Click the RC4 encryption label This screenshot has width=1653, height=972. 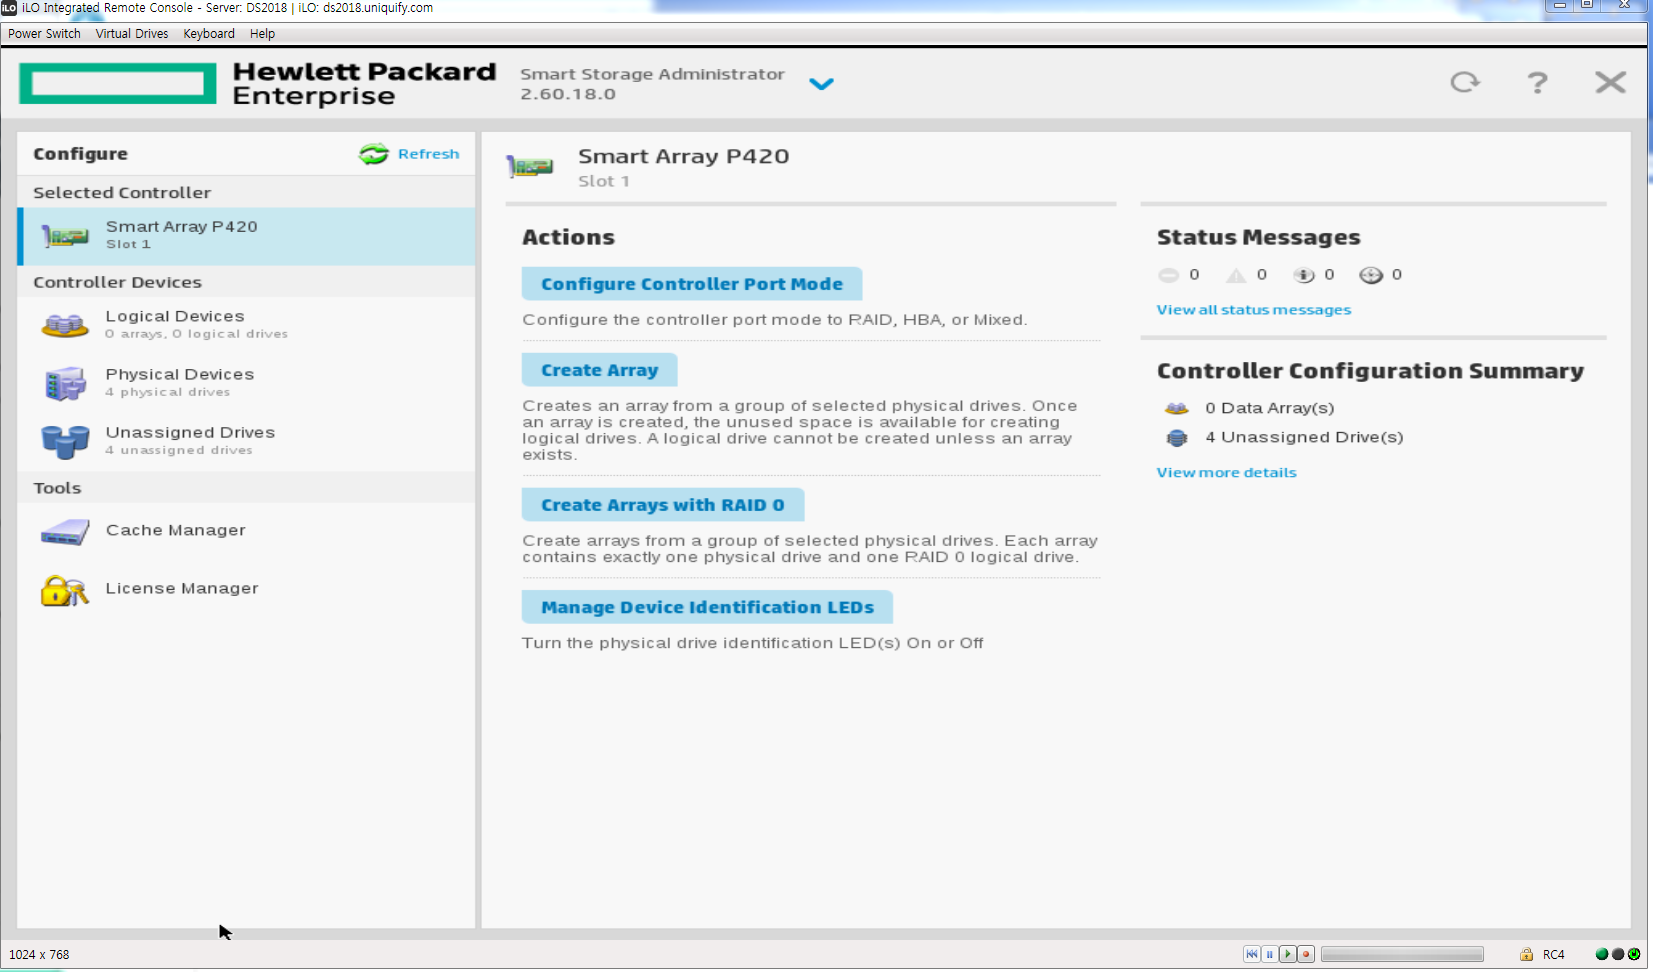1553,955
